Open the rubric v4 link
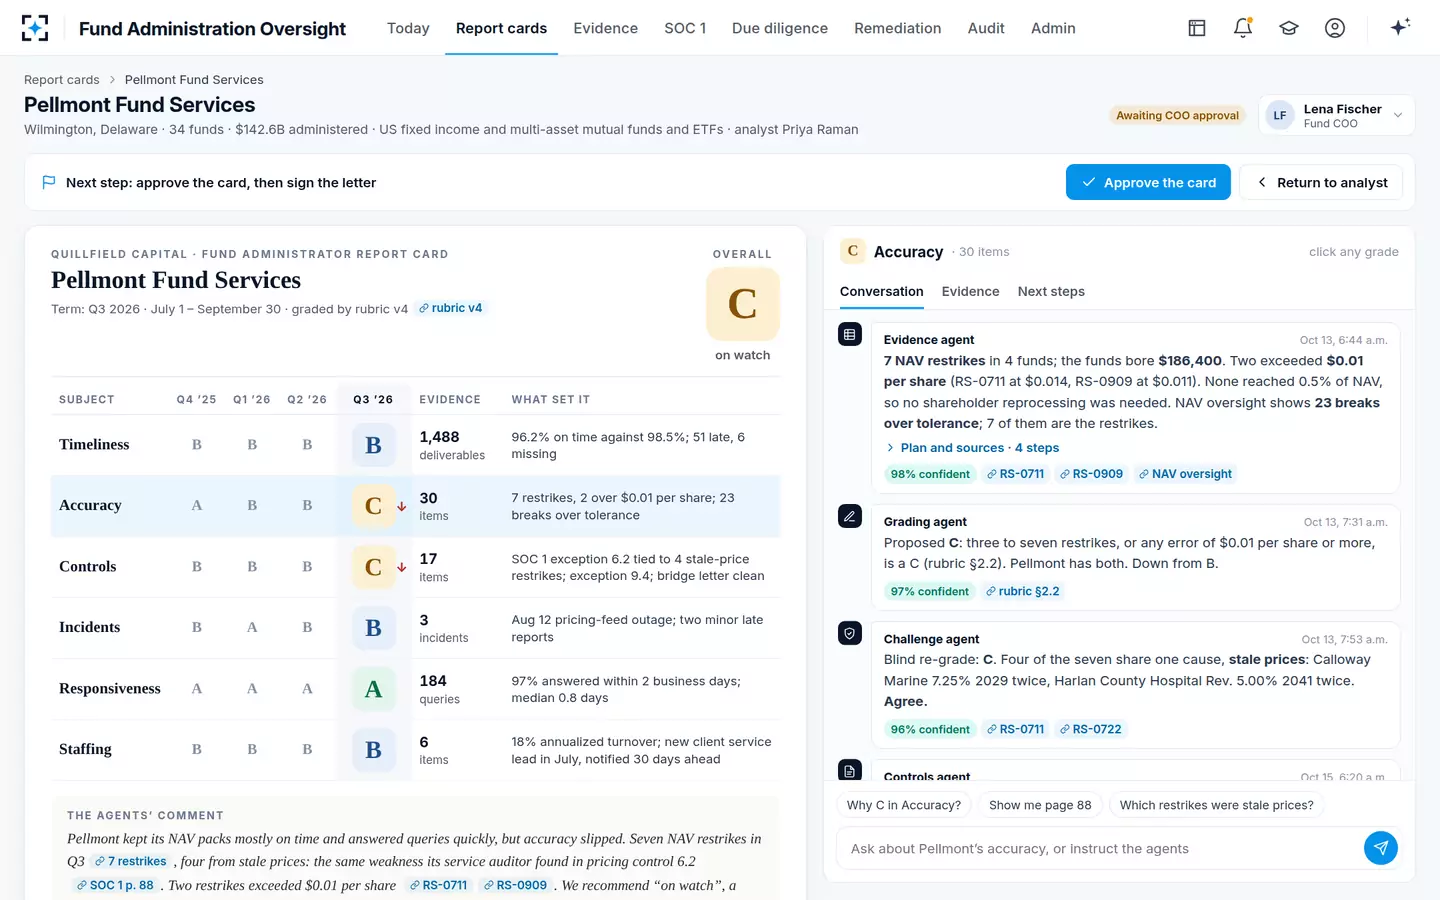Image resolution: width=1440 pixels, height=900 pixels. click(x=450, y=308)
